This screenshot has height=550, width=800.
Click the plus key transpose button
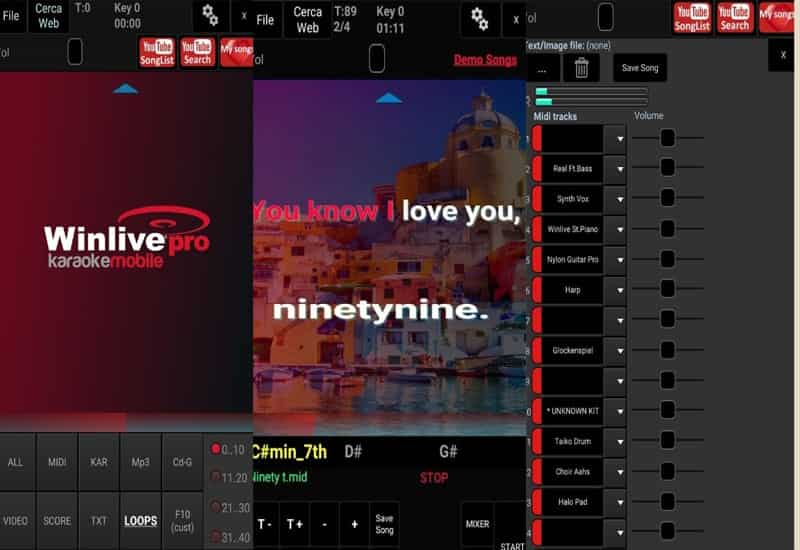(355, 524)
